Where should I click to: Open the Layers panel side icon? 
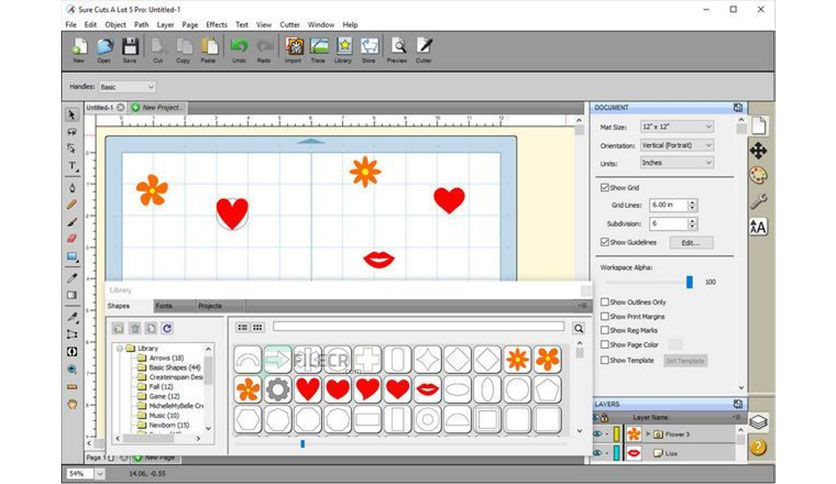point(758,422)
